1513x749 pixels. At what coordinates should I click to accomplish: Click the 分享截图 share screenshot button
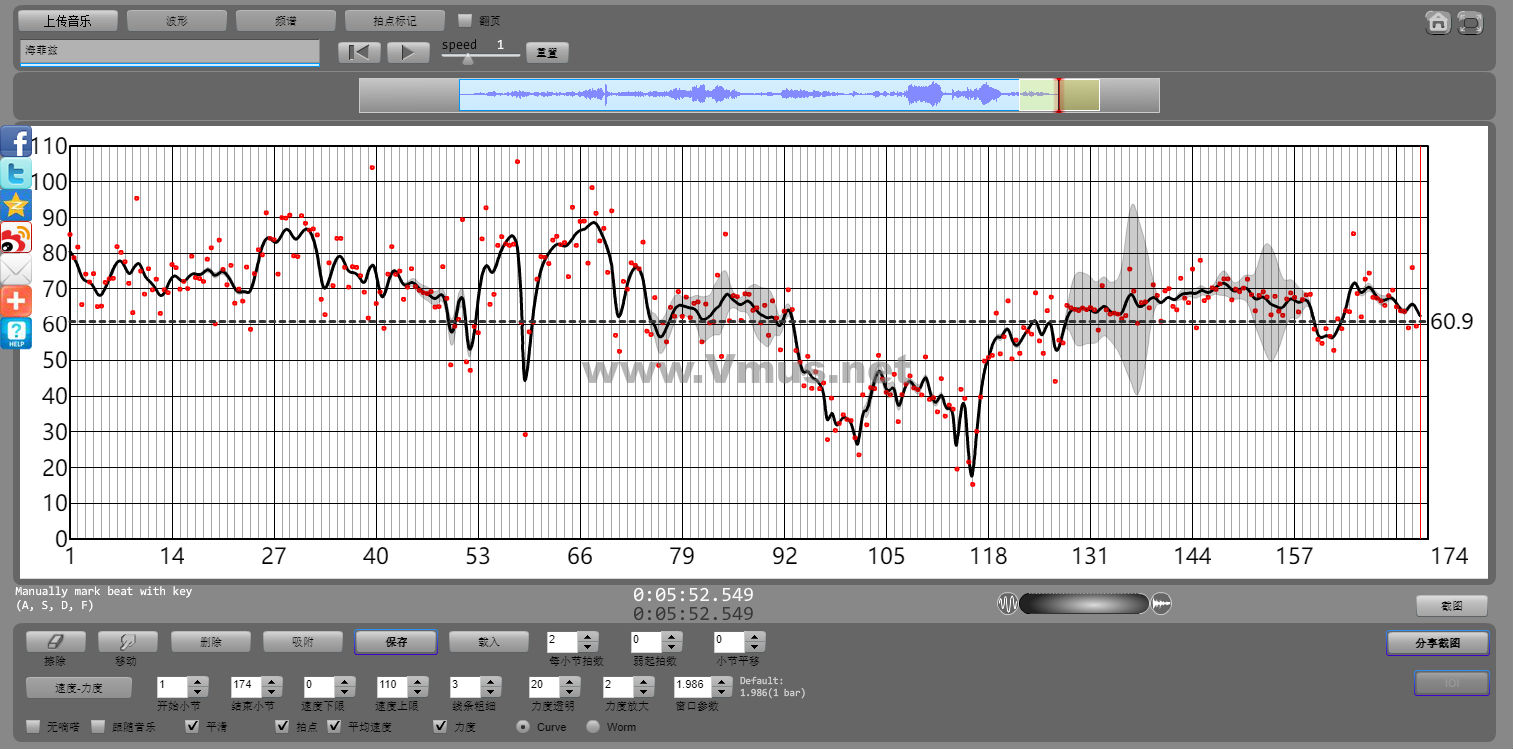[x=1437, y=643]
